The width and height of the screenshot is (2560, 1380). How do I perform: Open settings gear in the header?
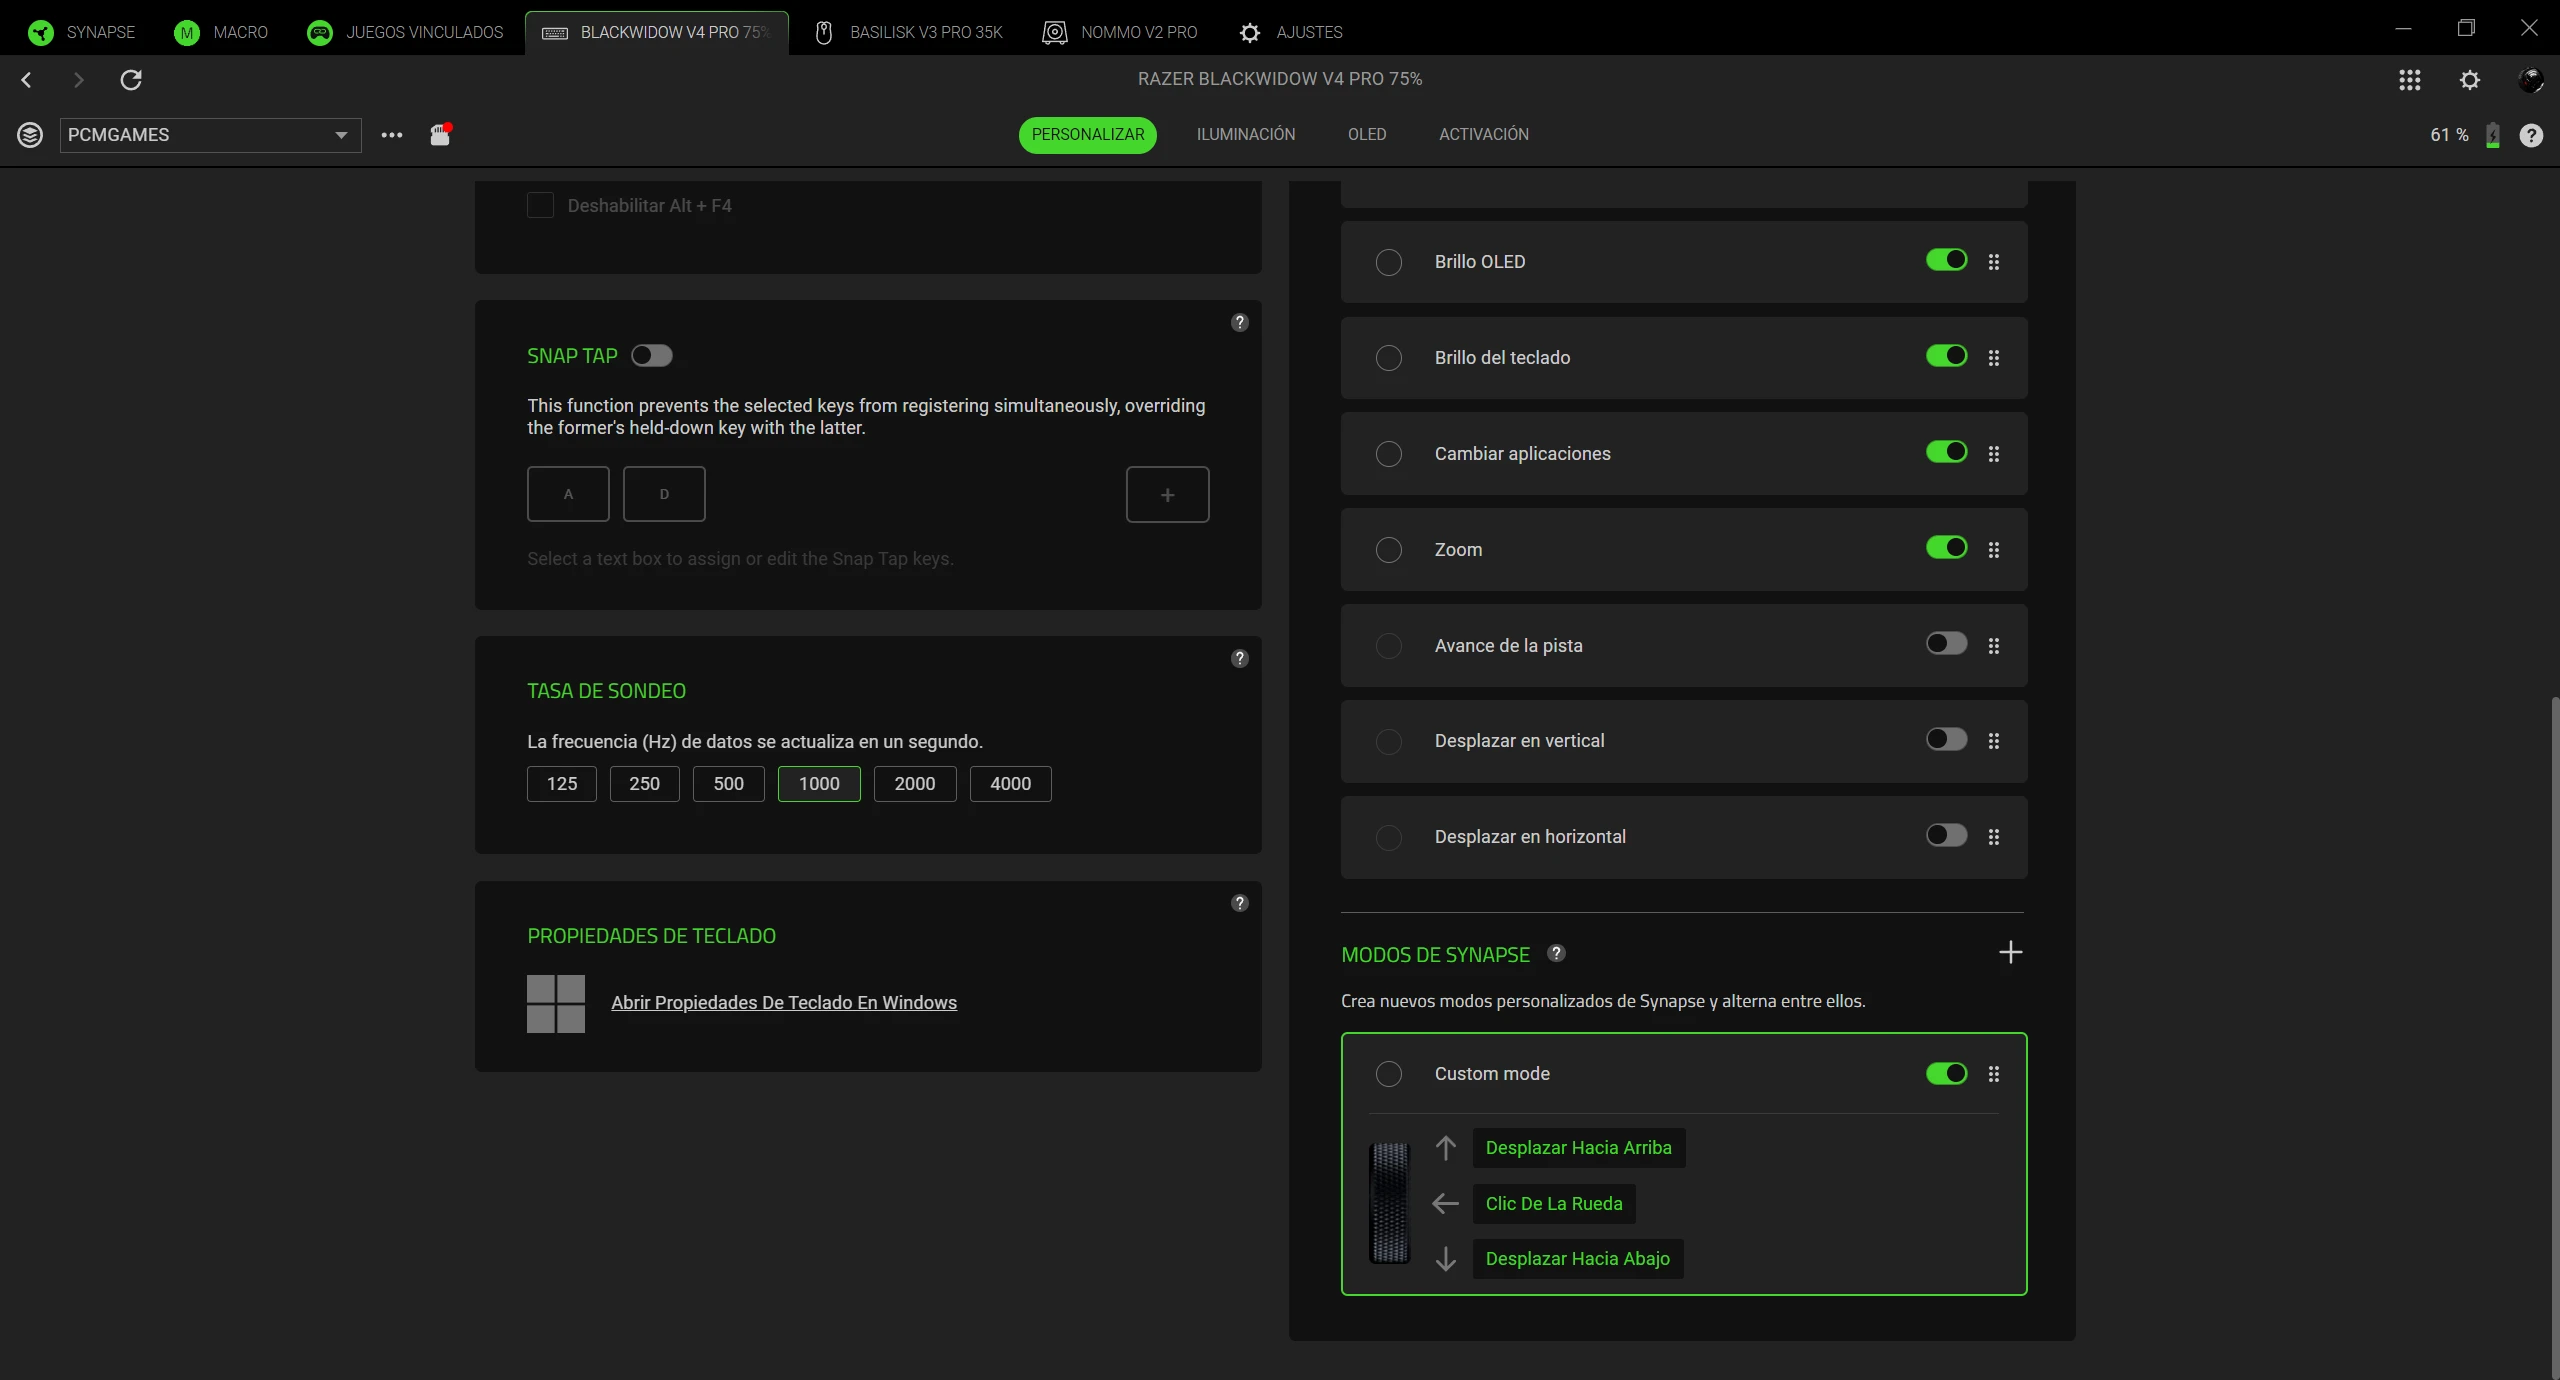coord(2470,80)
